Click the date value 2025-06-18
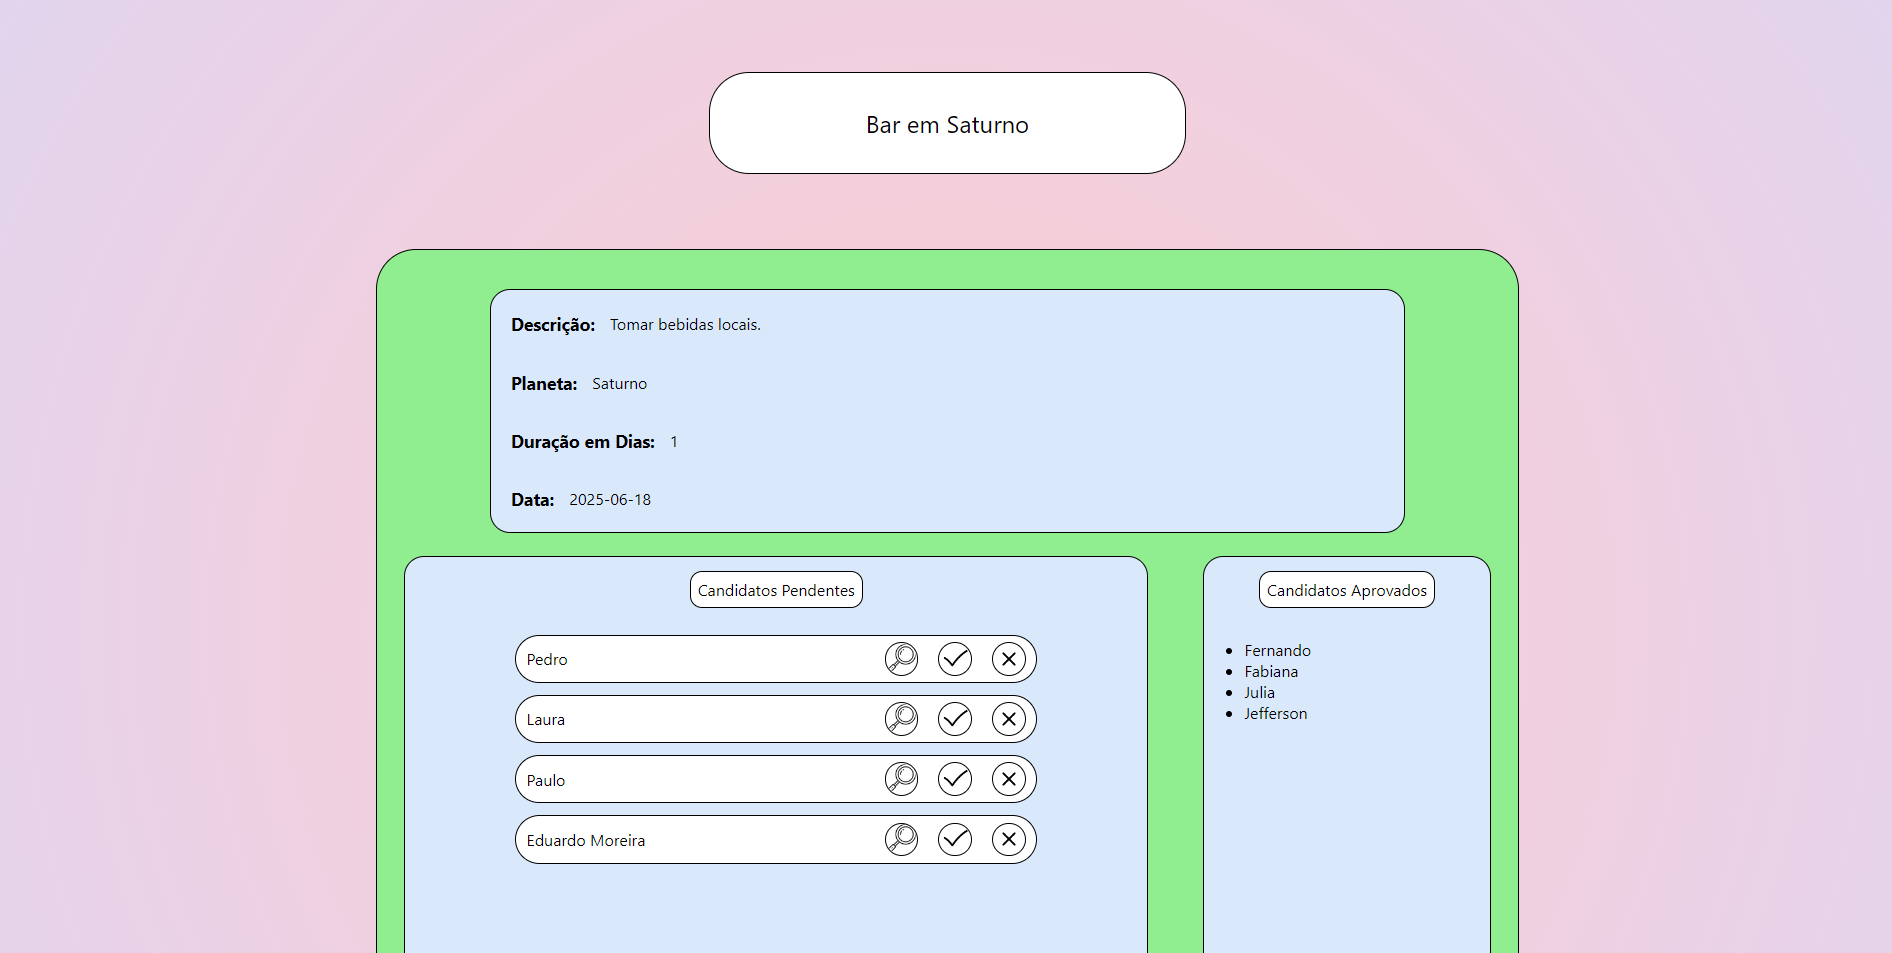Viewport: 1892px width, 953px height. [x=610, y=500]
